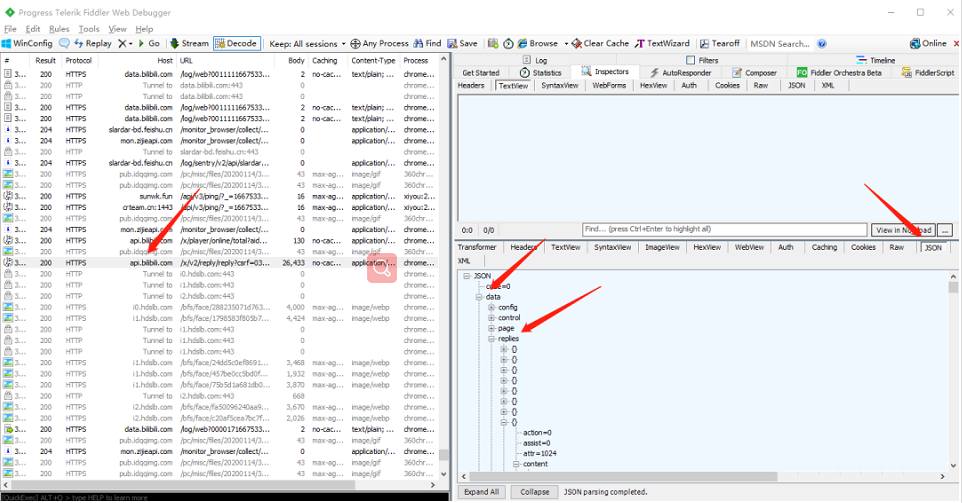Click the Go resume button
This screenshot has width=962, height=503.
[149, 44]
